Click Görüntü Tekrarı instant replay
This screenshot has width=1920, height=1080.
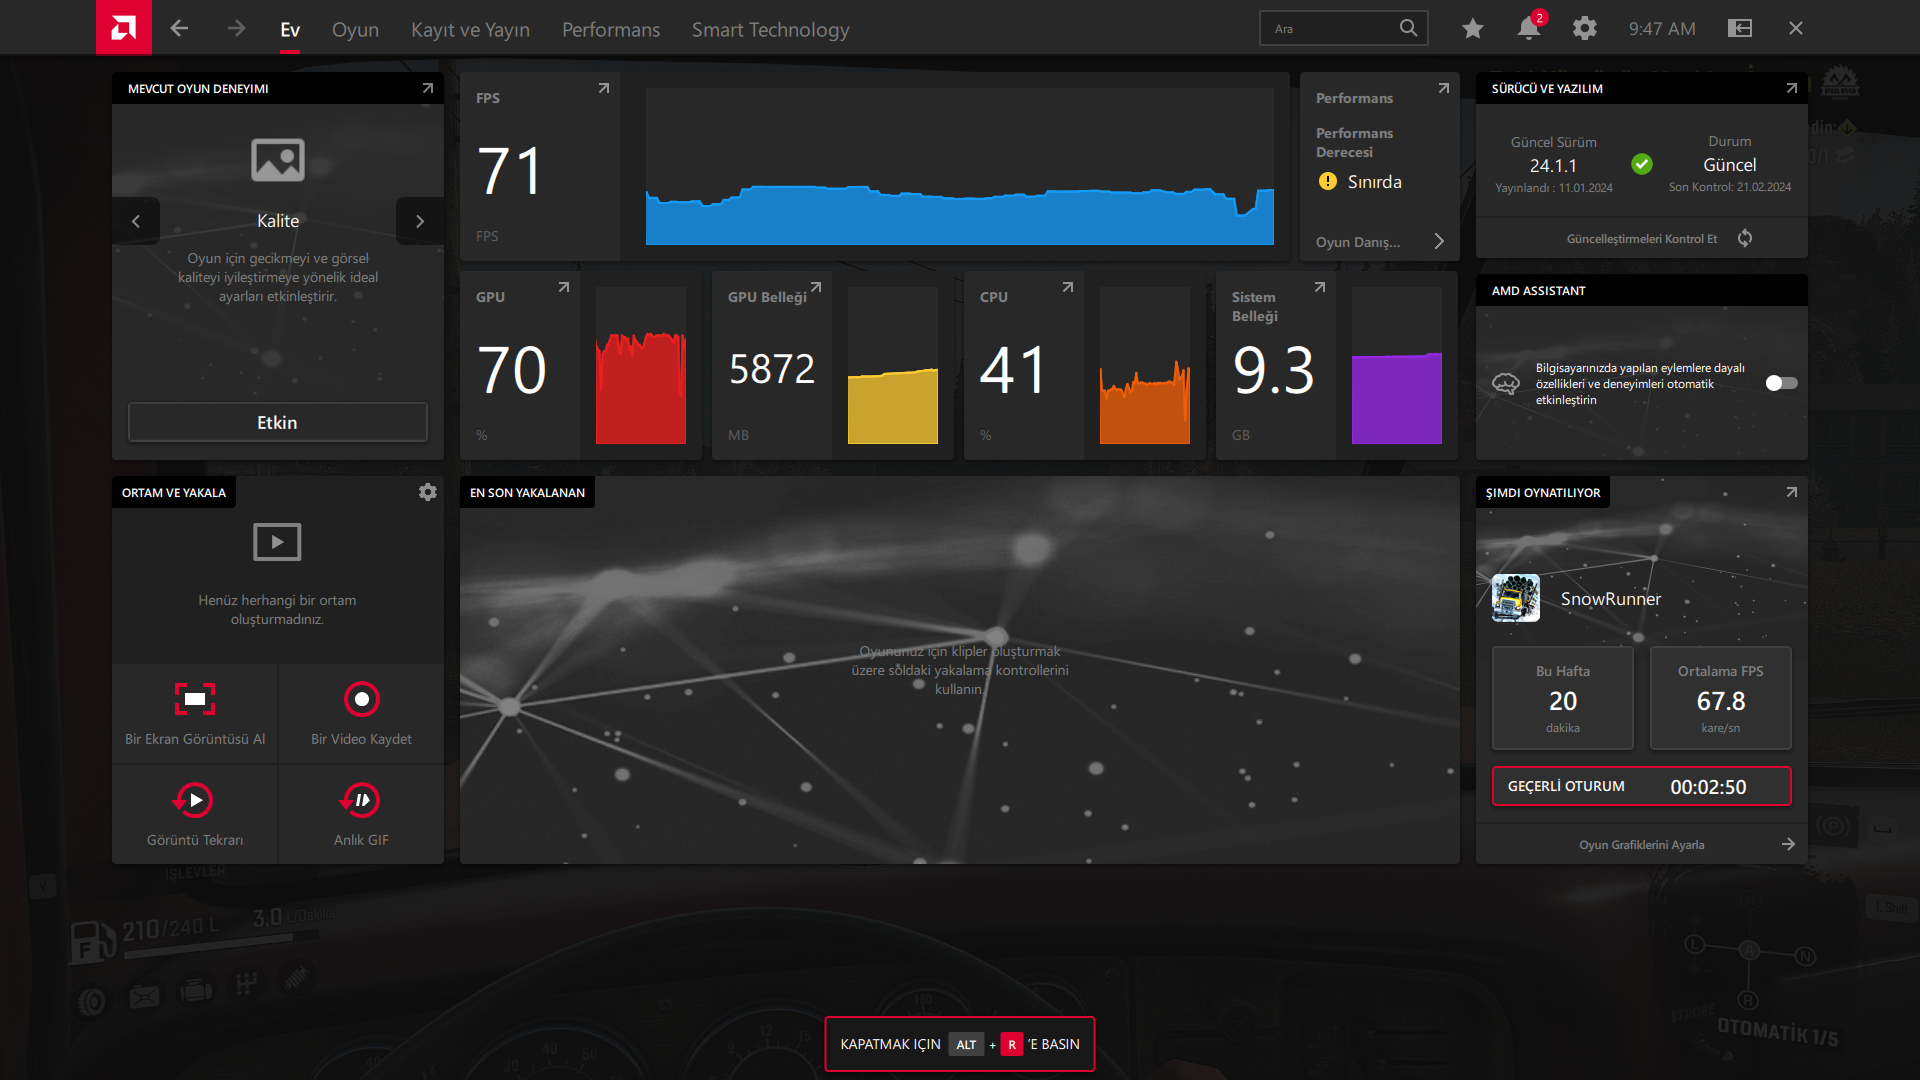[x=195, y=814]
